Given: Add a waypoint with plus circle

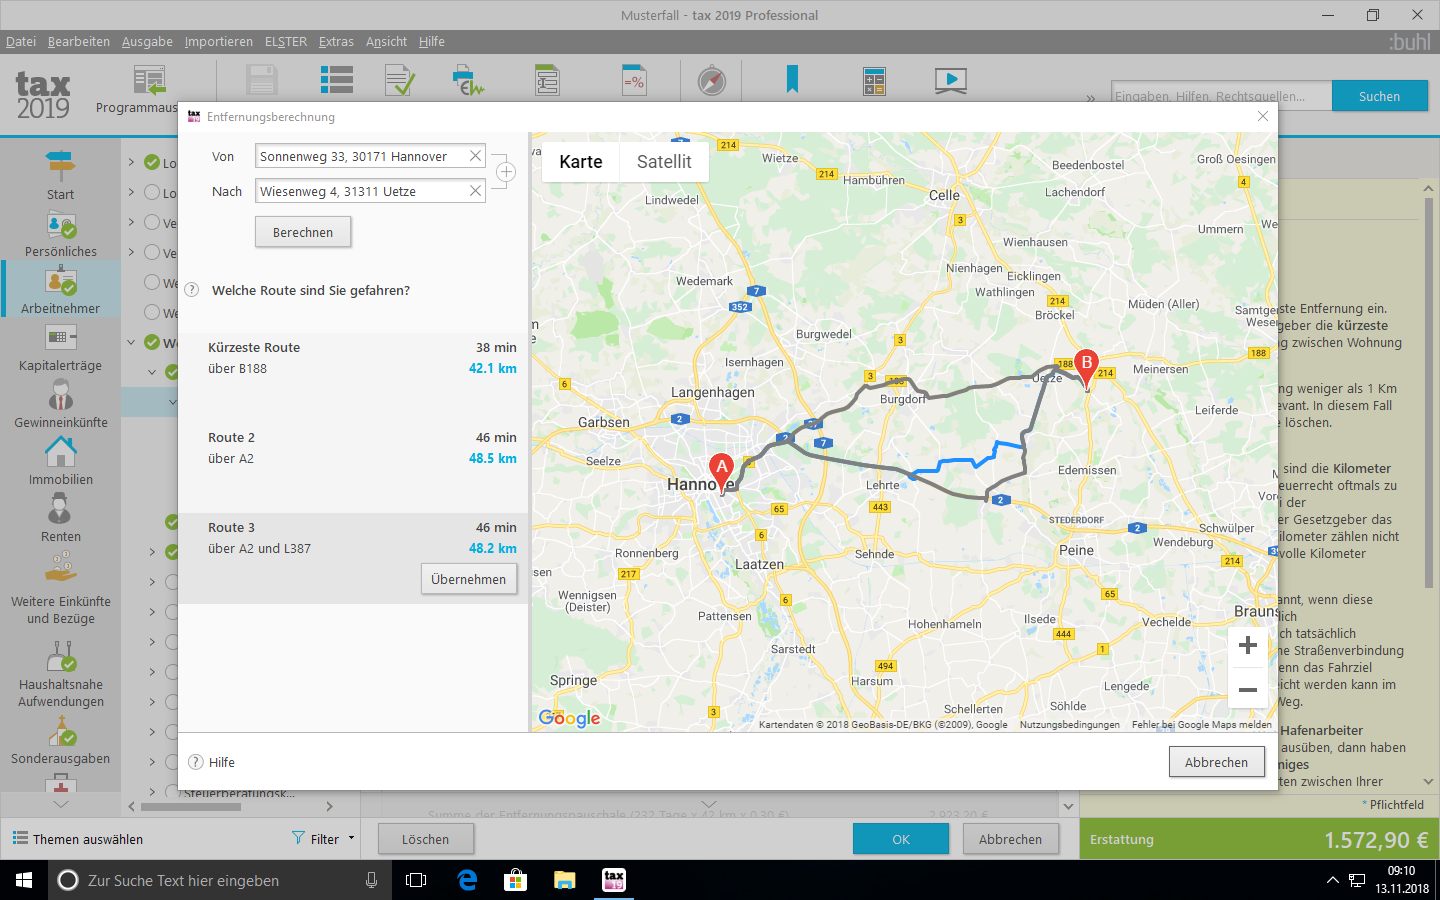Looking at the screenshot, I should (x=506, y=172).
